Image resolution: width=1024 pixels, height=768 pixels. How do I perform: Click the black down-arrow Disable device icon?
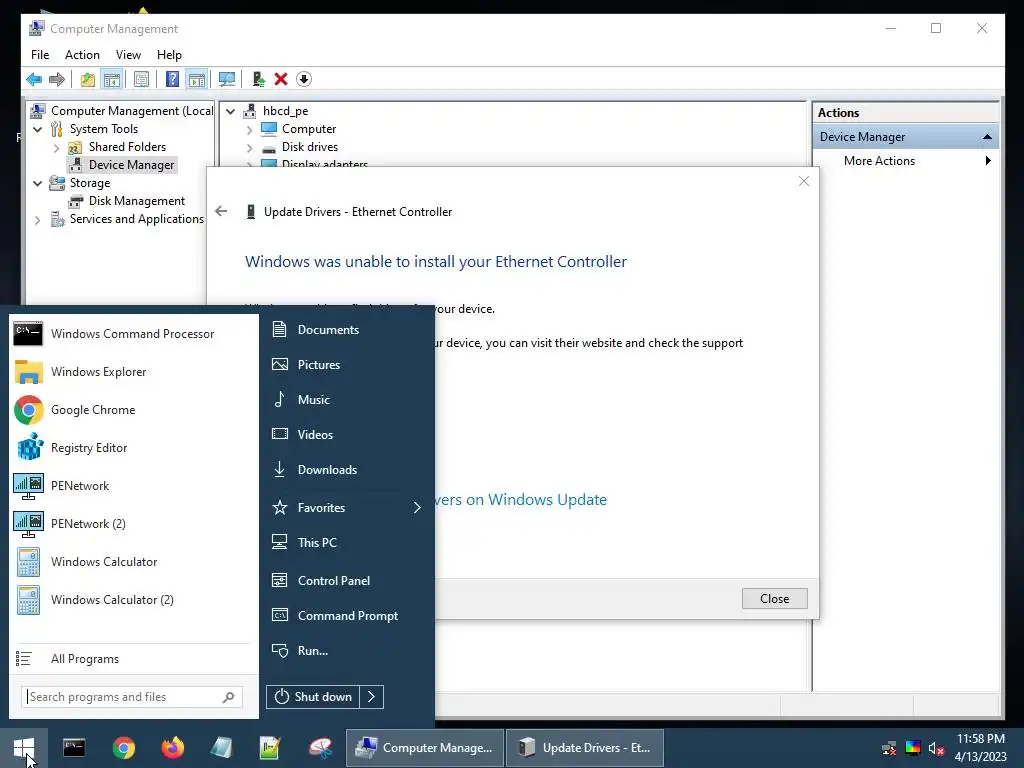pos(304,80)
